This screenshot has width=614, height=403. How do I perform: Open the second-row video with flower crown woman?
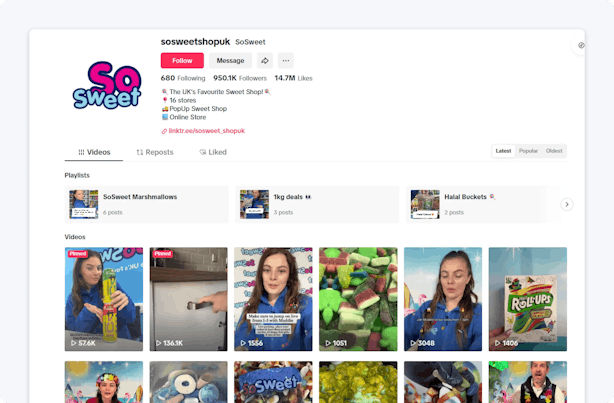104,382
